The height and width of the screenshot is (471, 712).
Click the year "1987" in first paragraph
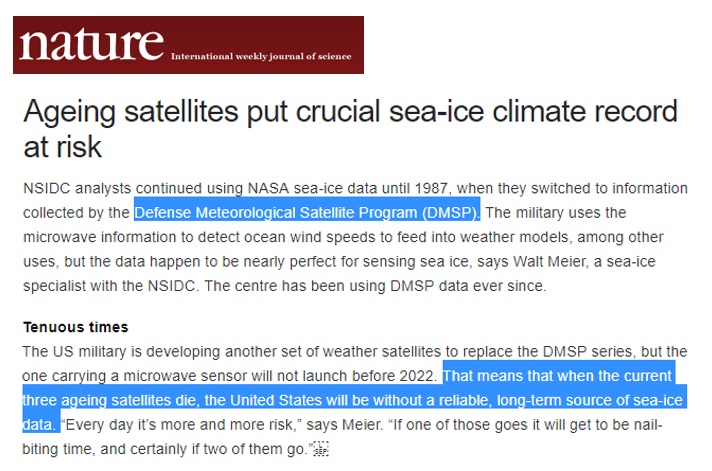(431, 188)
